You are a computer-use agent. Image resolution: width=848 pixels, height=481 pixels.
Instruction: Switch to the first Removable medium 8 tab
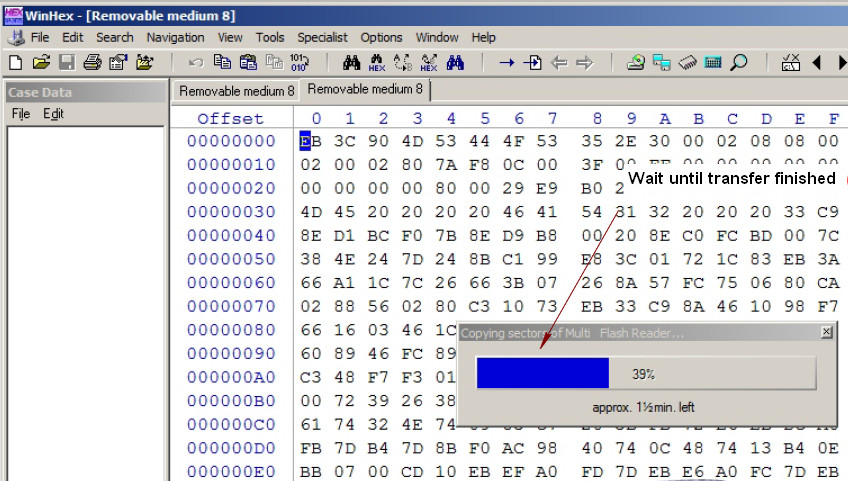click(x=236, y=91)
